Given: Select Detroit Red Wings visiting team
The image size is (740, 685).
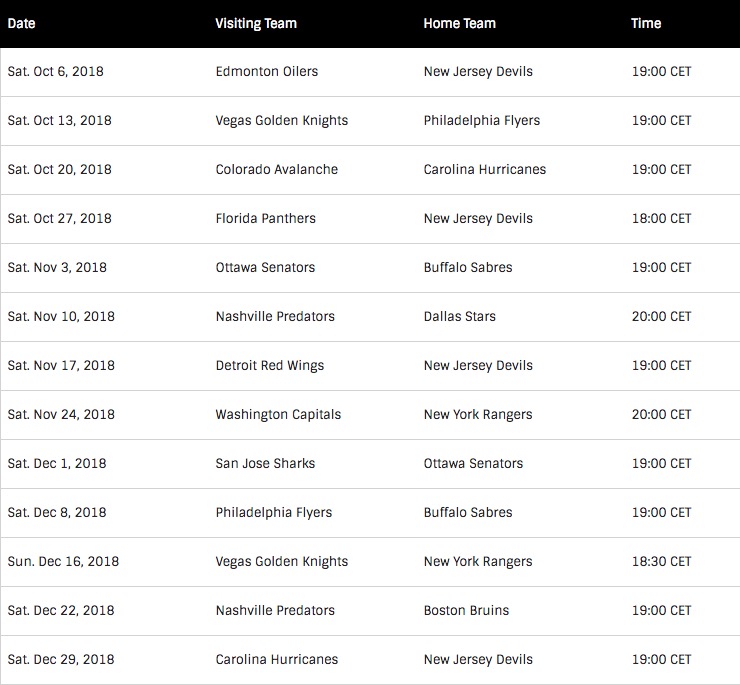Looking at the screenshot, I should 269,365.
